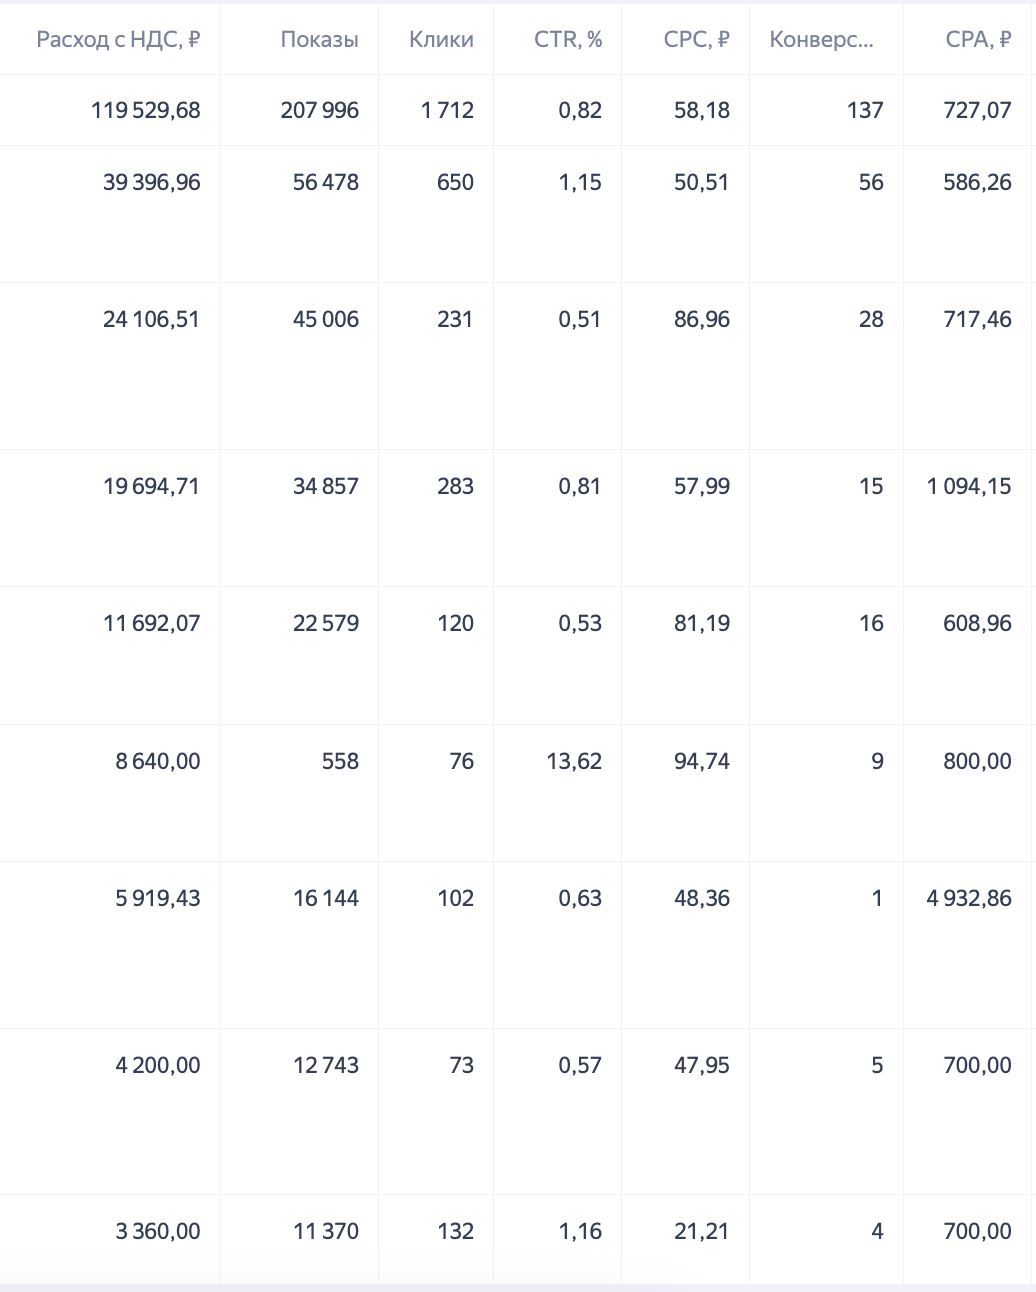Sort by the CPA, ₽ column header

pos(977,40)
